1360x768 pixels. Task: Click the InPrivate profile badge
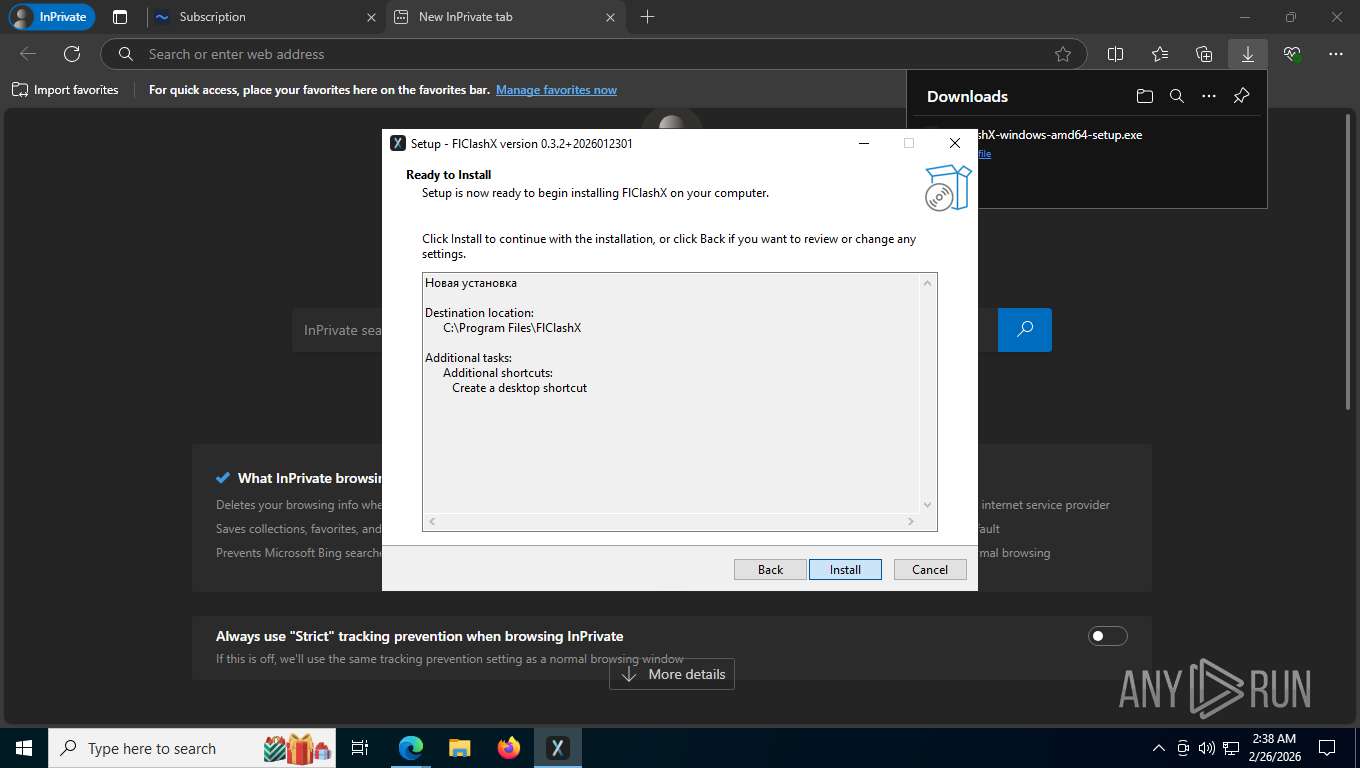pos(51,17)
